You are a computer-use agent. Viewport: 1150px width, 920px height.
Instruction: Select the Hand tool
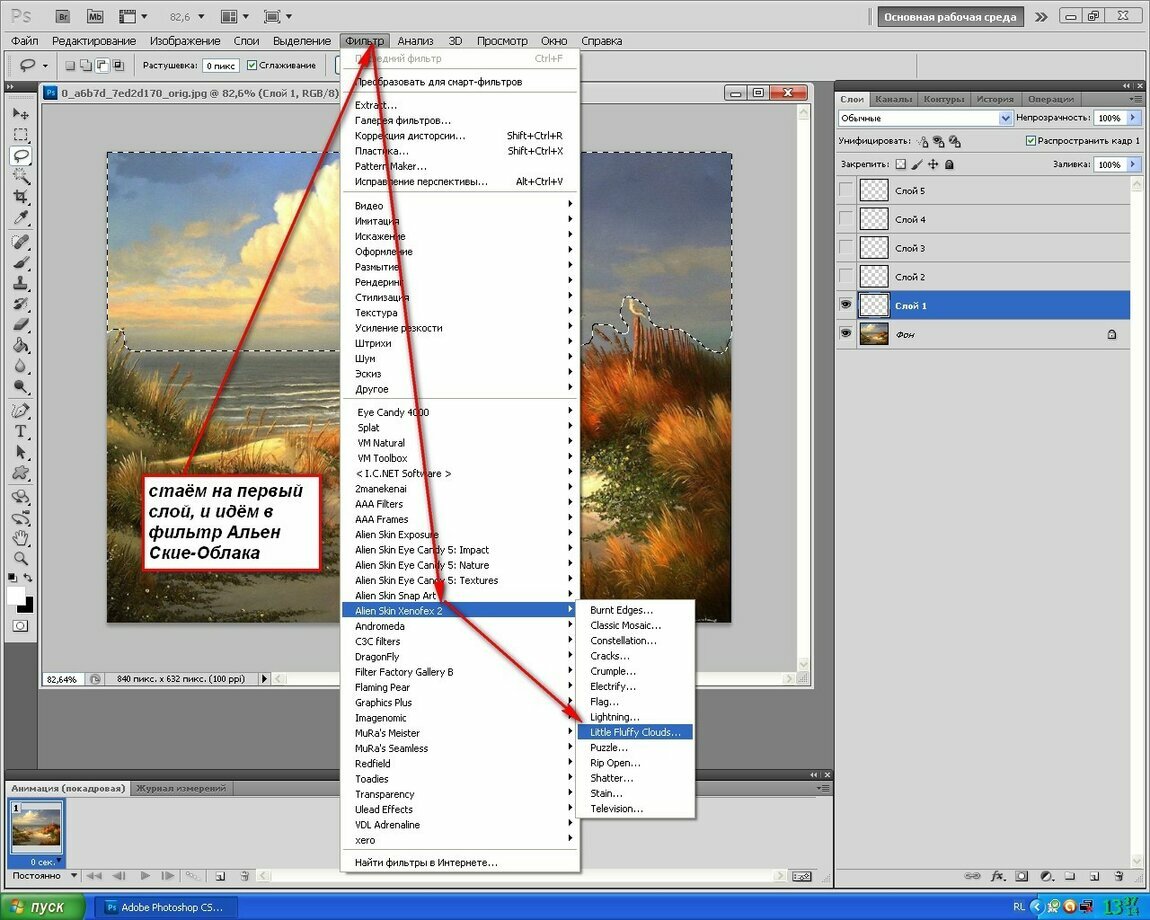pos(21,539)
